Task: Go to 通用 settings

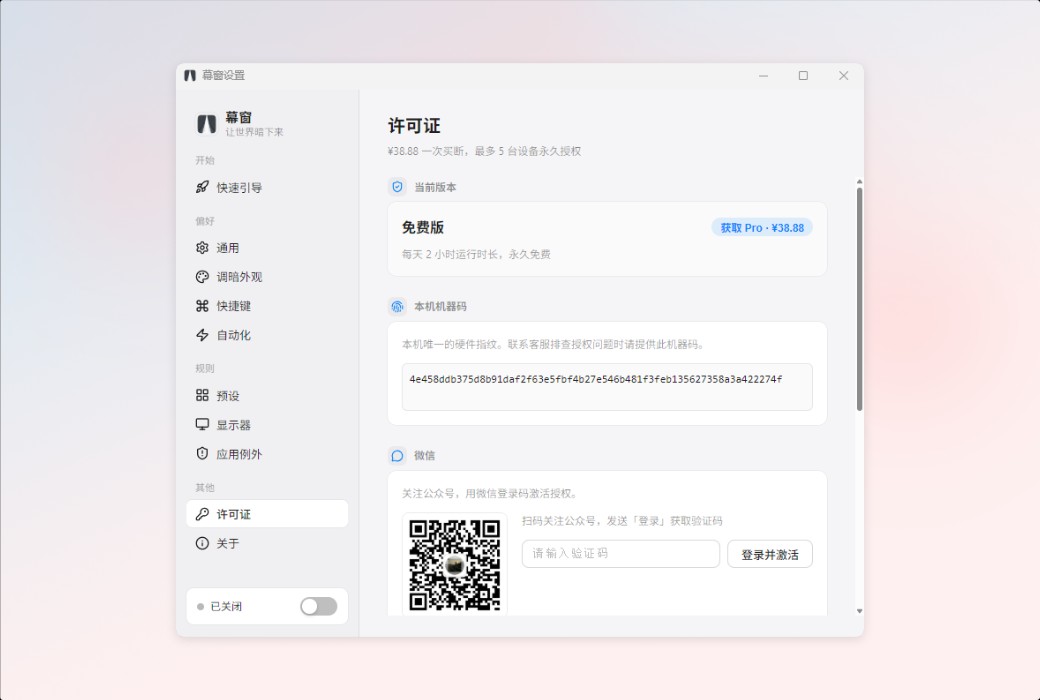Action: pyautogui.click(x=267, y=248)
